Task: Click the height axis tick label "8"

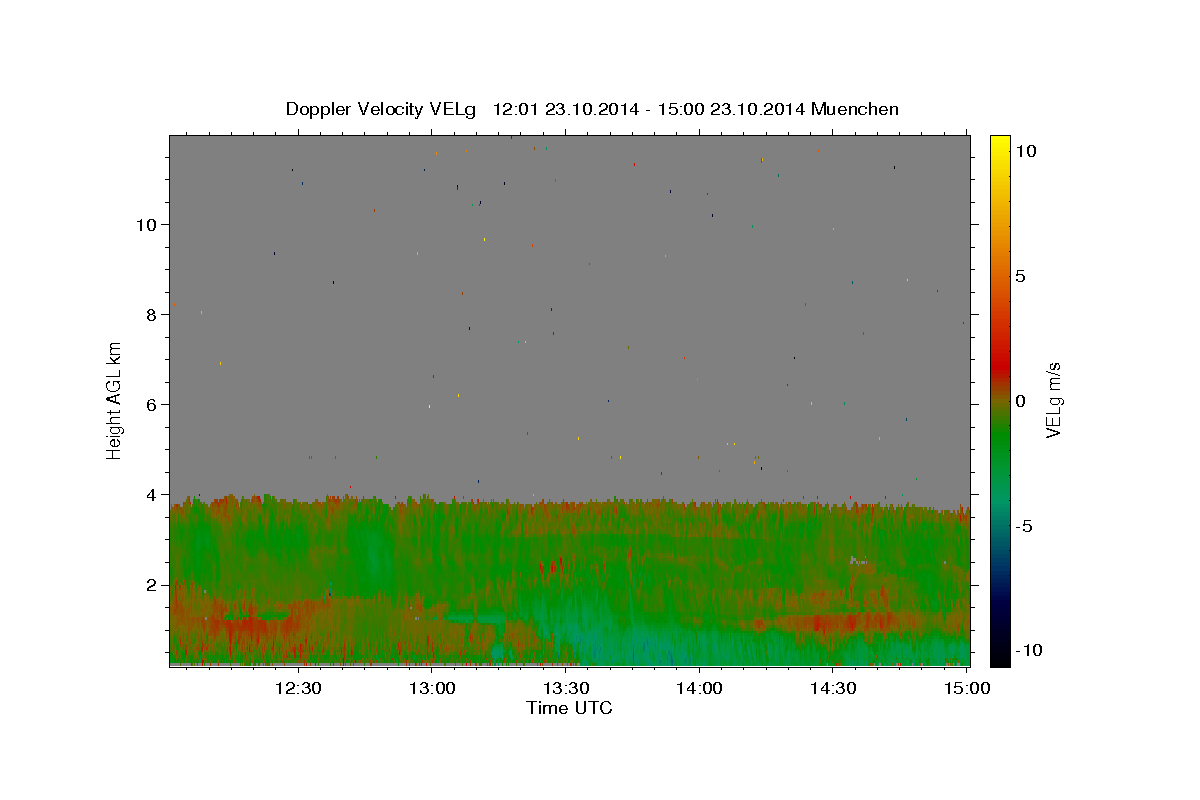Action: point(151,314)
